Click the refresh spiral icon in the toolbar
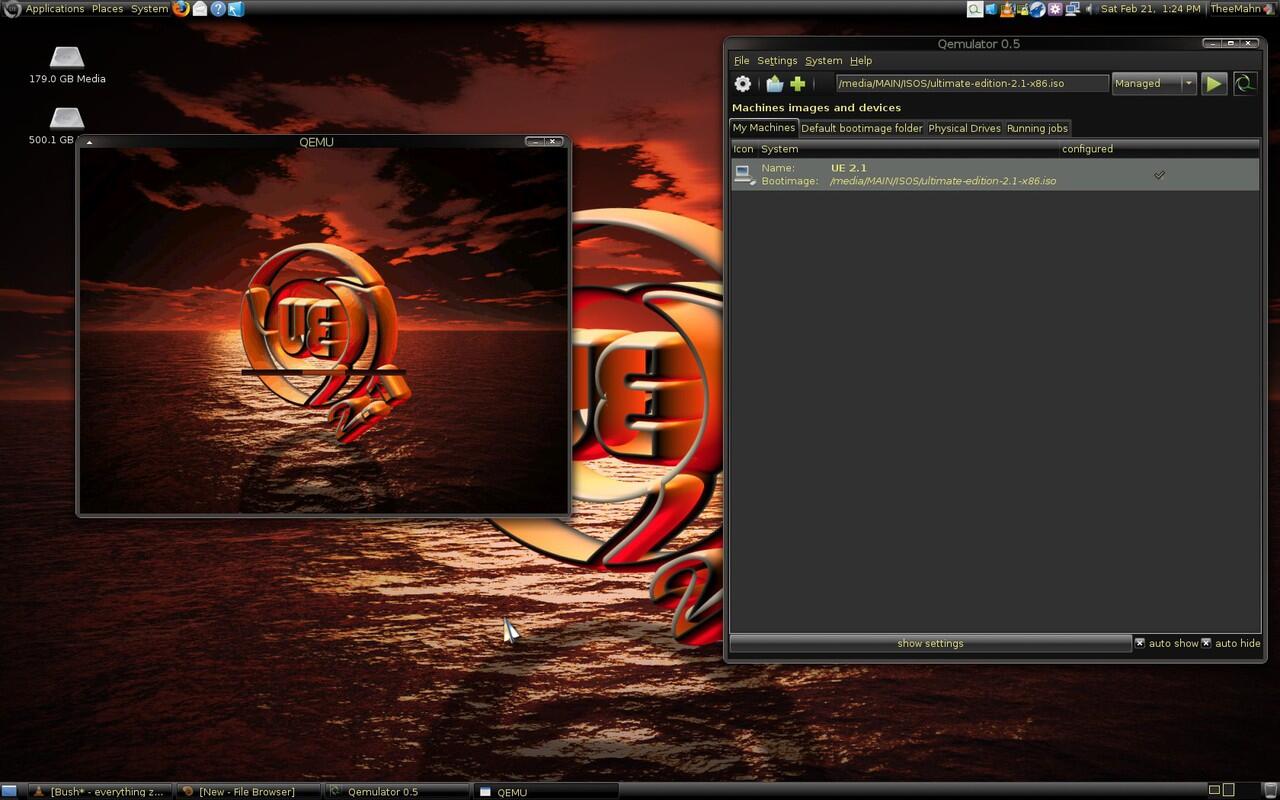 (x=1245, y=83)
